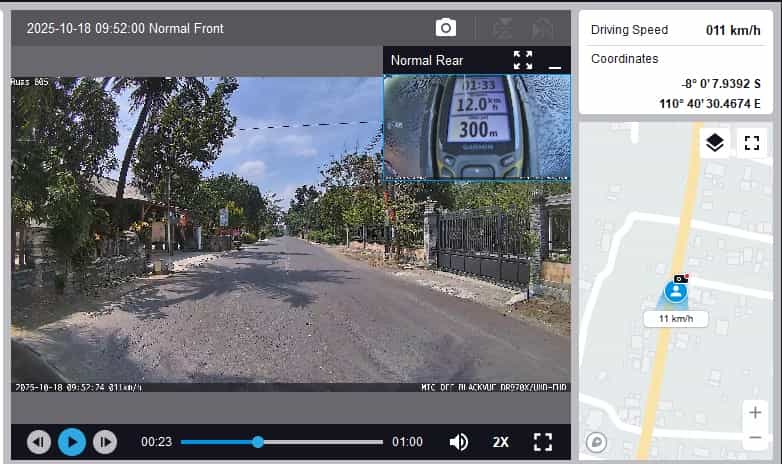
Task: Open the map layers selector
Action: click(714, 143)
